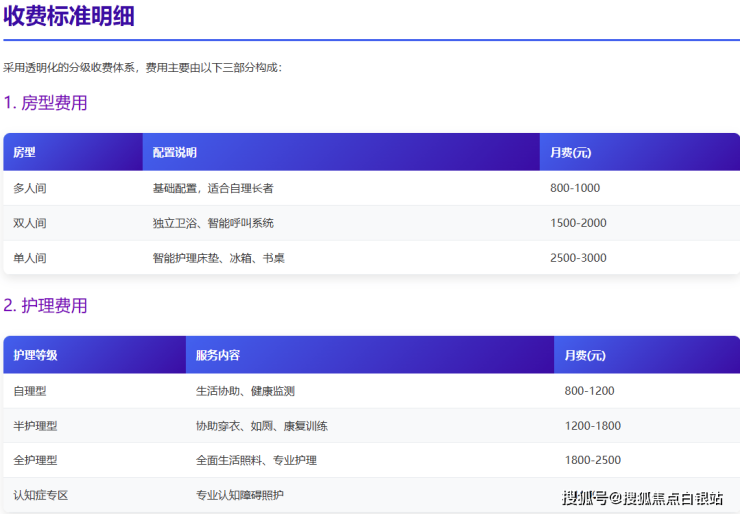740x514 pixels.
Task: Click 月费(元) header in the room type table
Action: 570,152
